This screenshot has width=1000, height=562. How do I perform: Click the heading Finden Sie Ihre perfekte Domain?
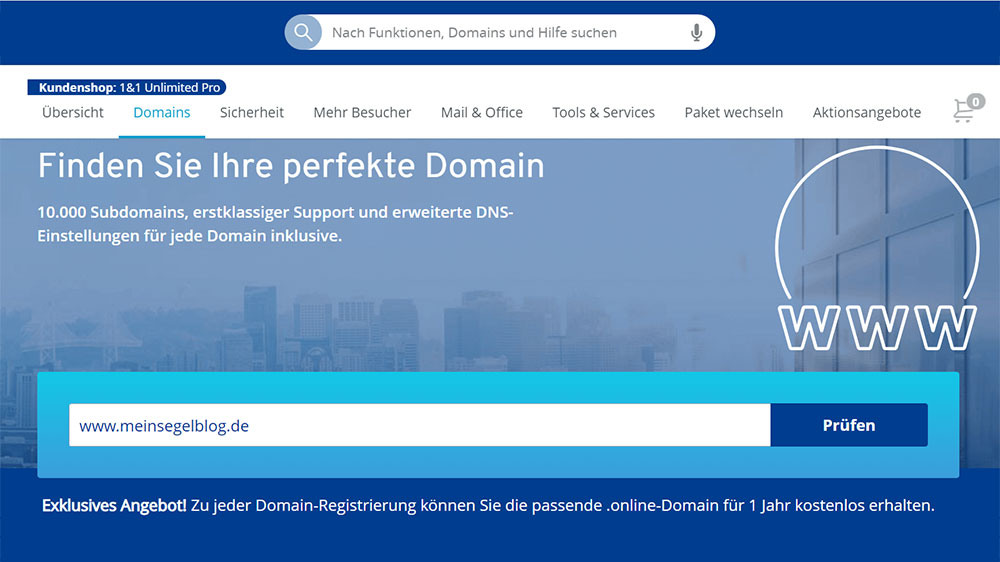[x=291, y=166]
